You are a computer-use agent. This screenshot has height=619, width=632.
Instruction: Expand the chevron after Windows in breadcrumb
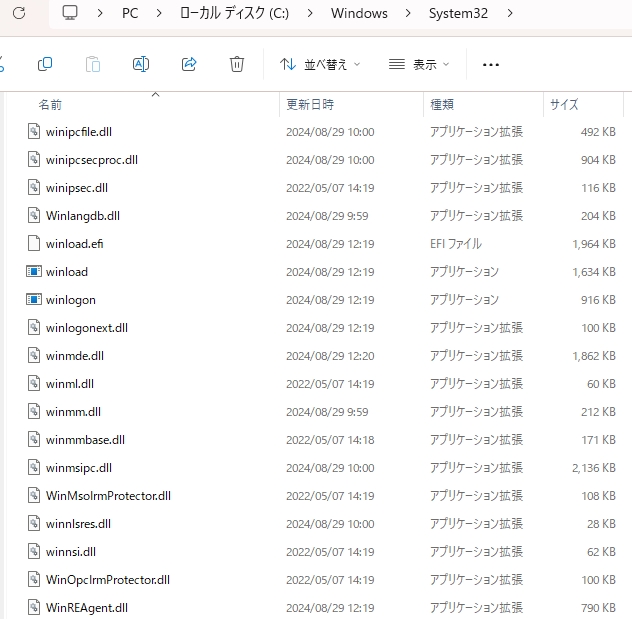coord(408,13)
